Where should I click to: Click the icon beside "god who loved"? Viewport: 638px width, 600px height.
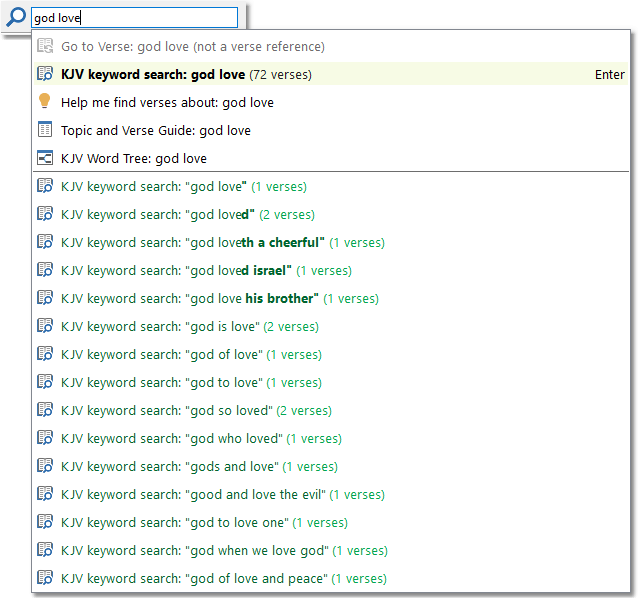(45, 438)
